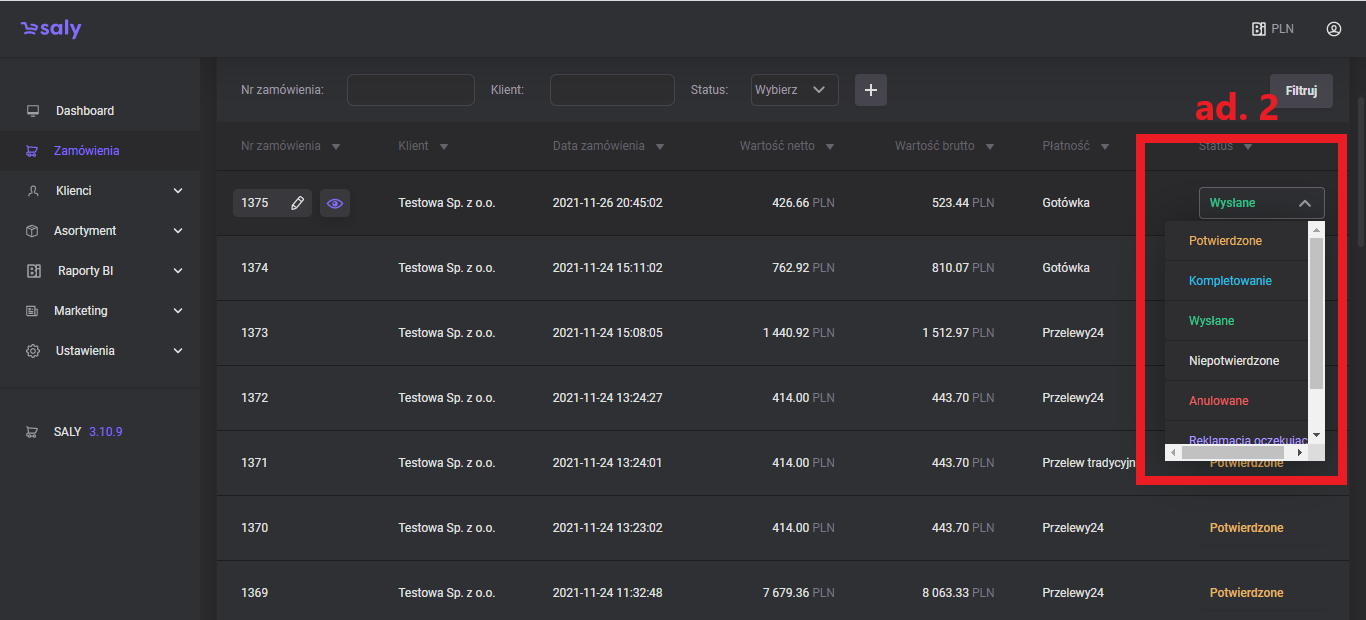
Task: Expand the Klienci sidebar submenu
Action: [178, 191]
